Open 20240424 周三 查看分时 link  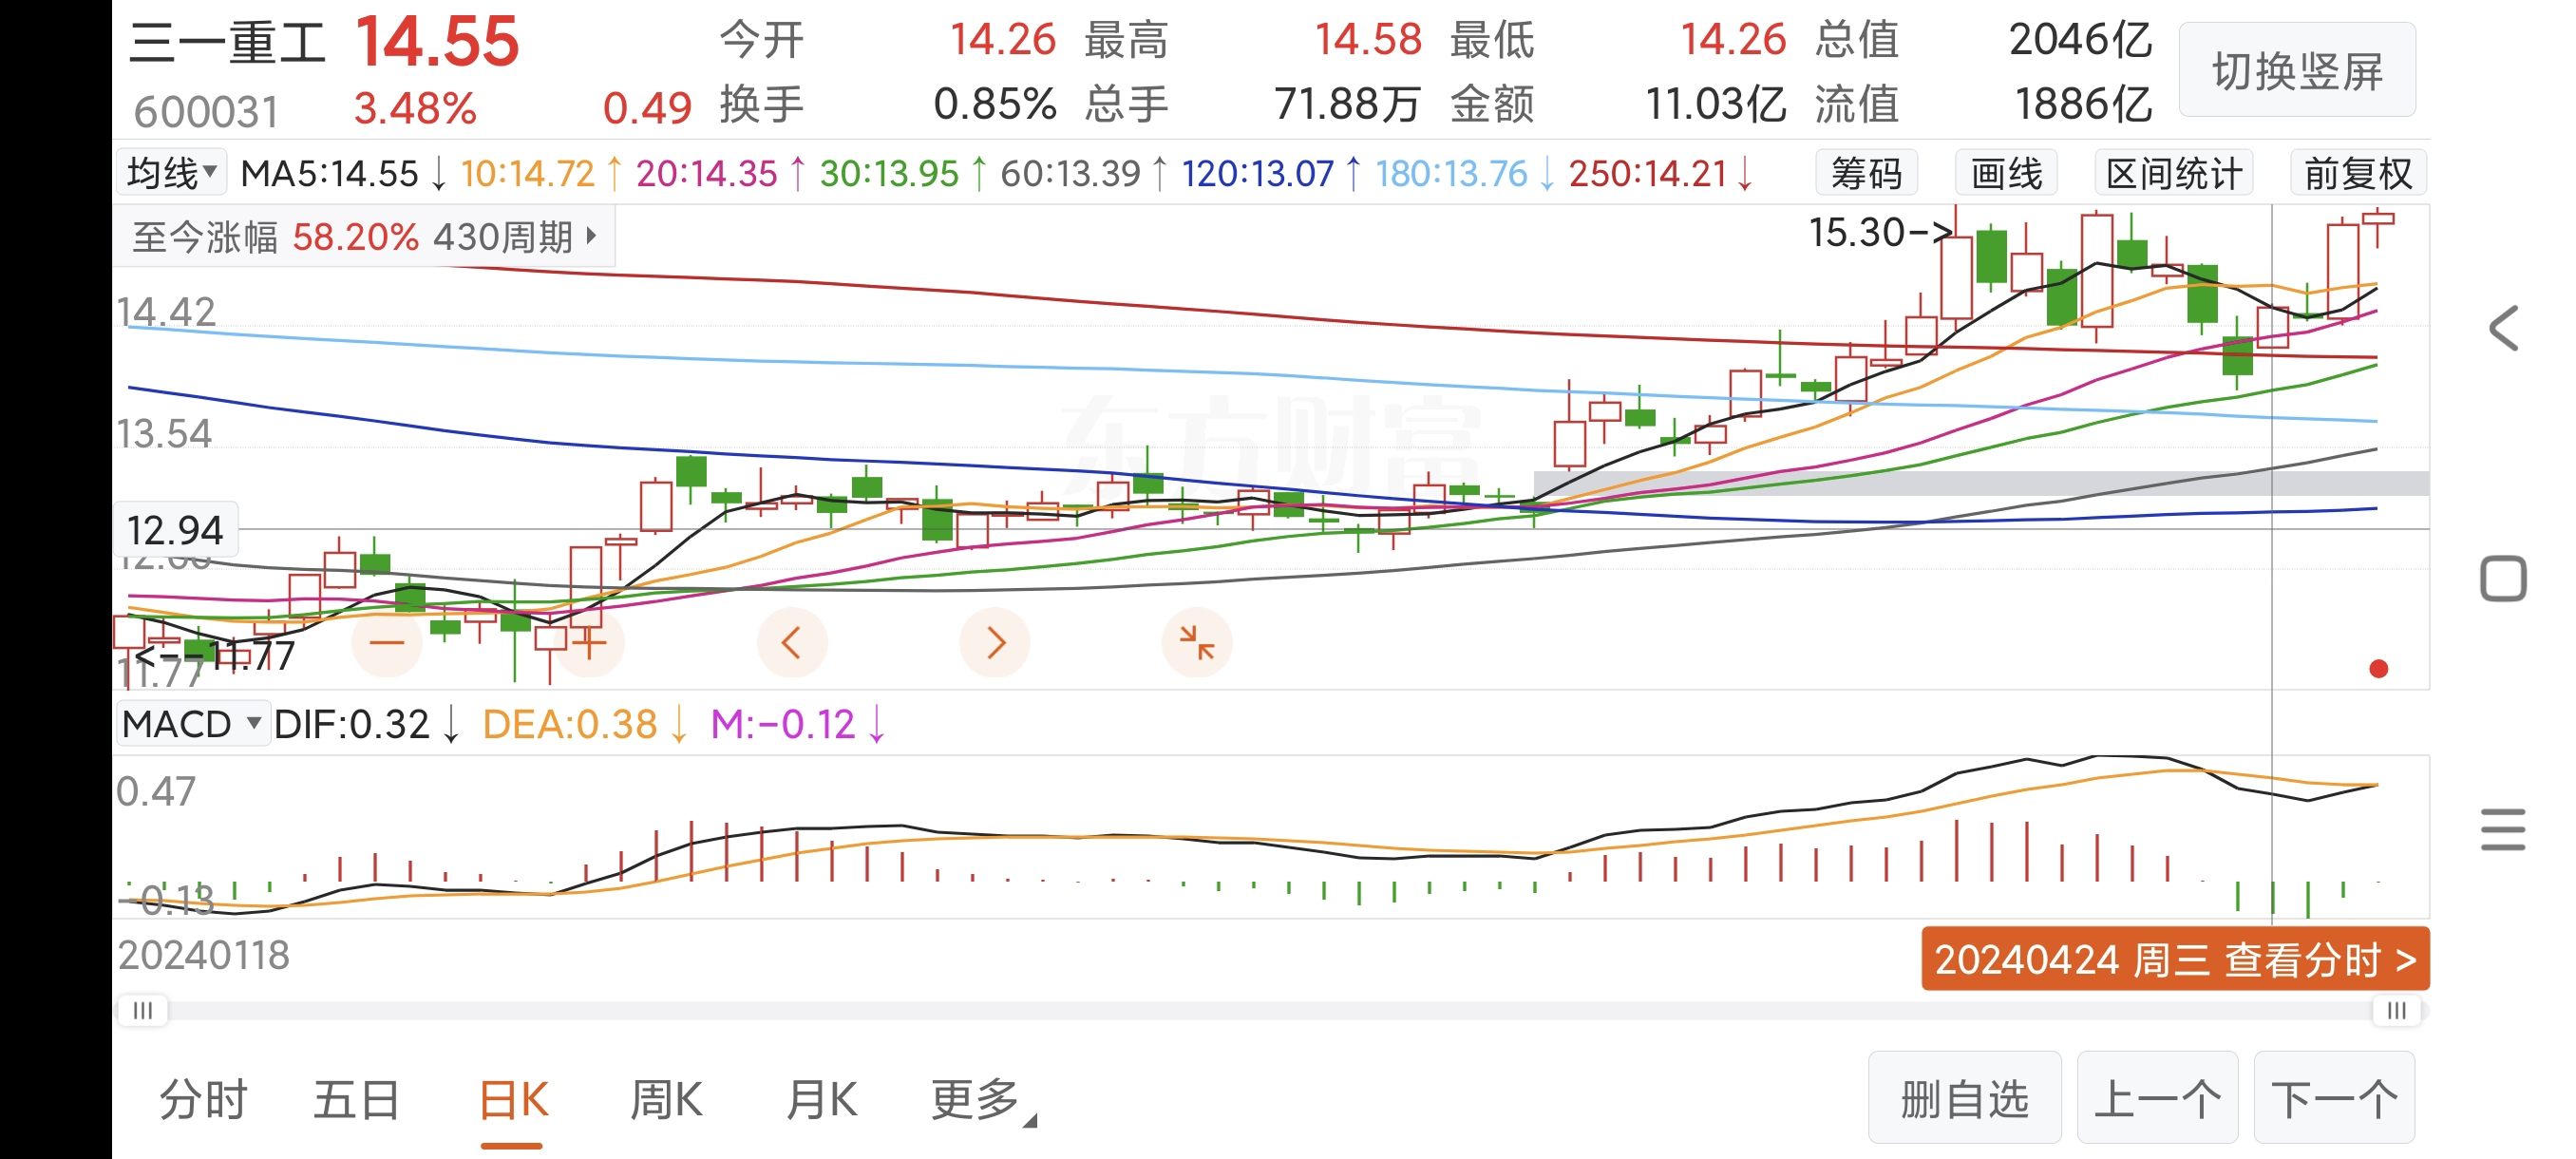[x=2175, y=959]
